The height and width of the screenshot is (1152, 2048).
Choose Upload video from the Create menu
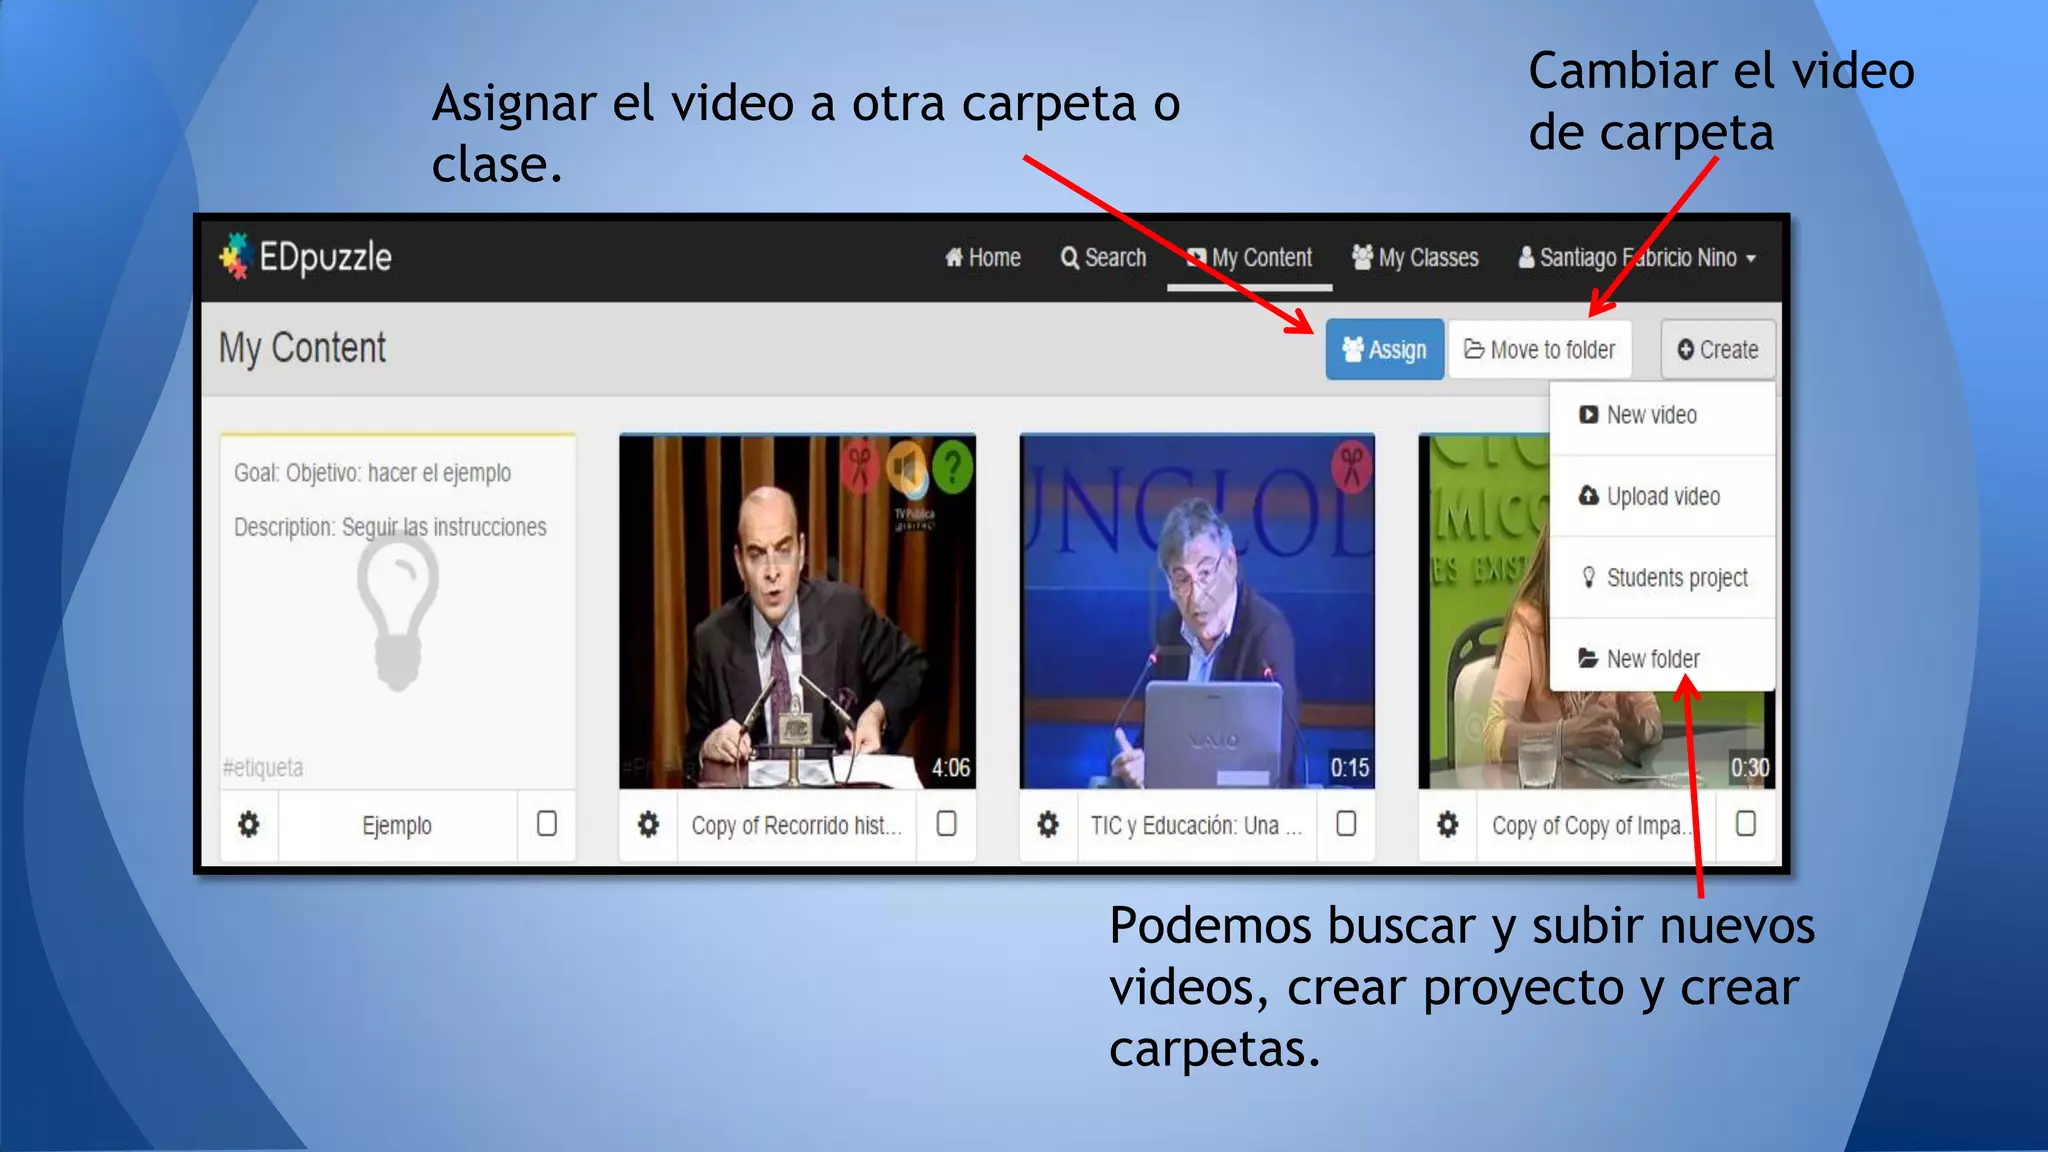1662,496
